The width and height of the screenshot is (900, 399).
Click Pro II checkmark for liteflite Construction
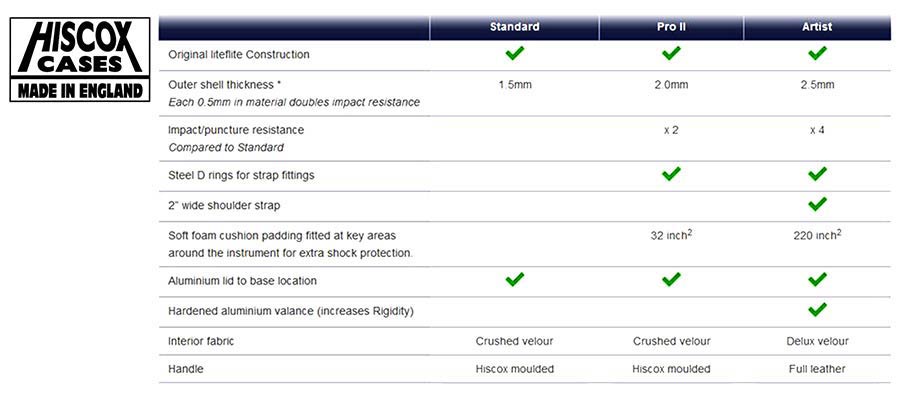[x=671, y=54]
